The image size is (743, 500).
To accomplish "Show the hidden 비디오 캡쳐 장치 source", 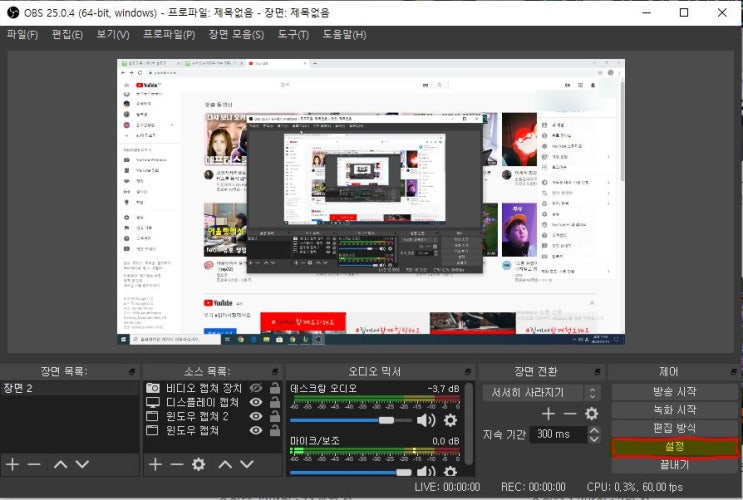I will [x=256, y=388].
